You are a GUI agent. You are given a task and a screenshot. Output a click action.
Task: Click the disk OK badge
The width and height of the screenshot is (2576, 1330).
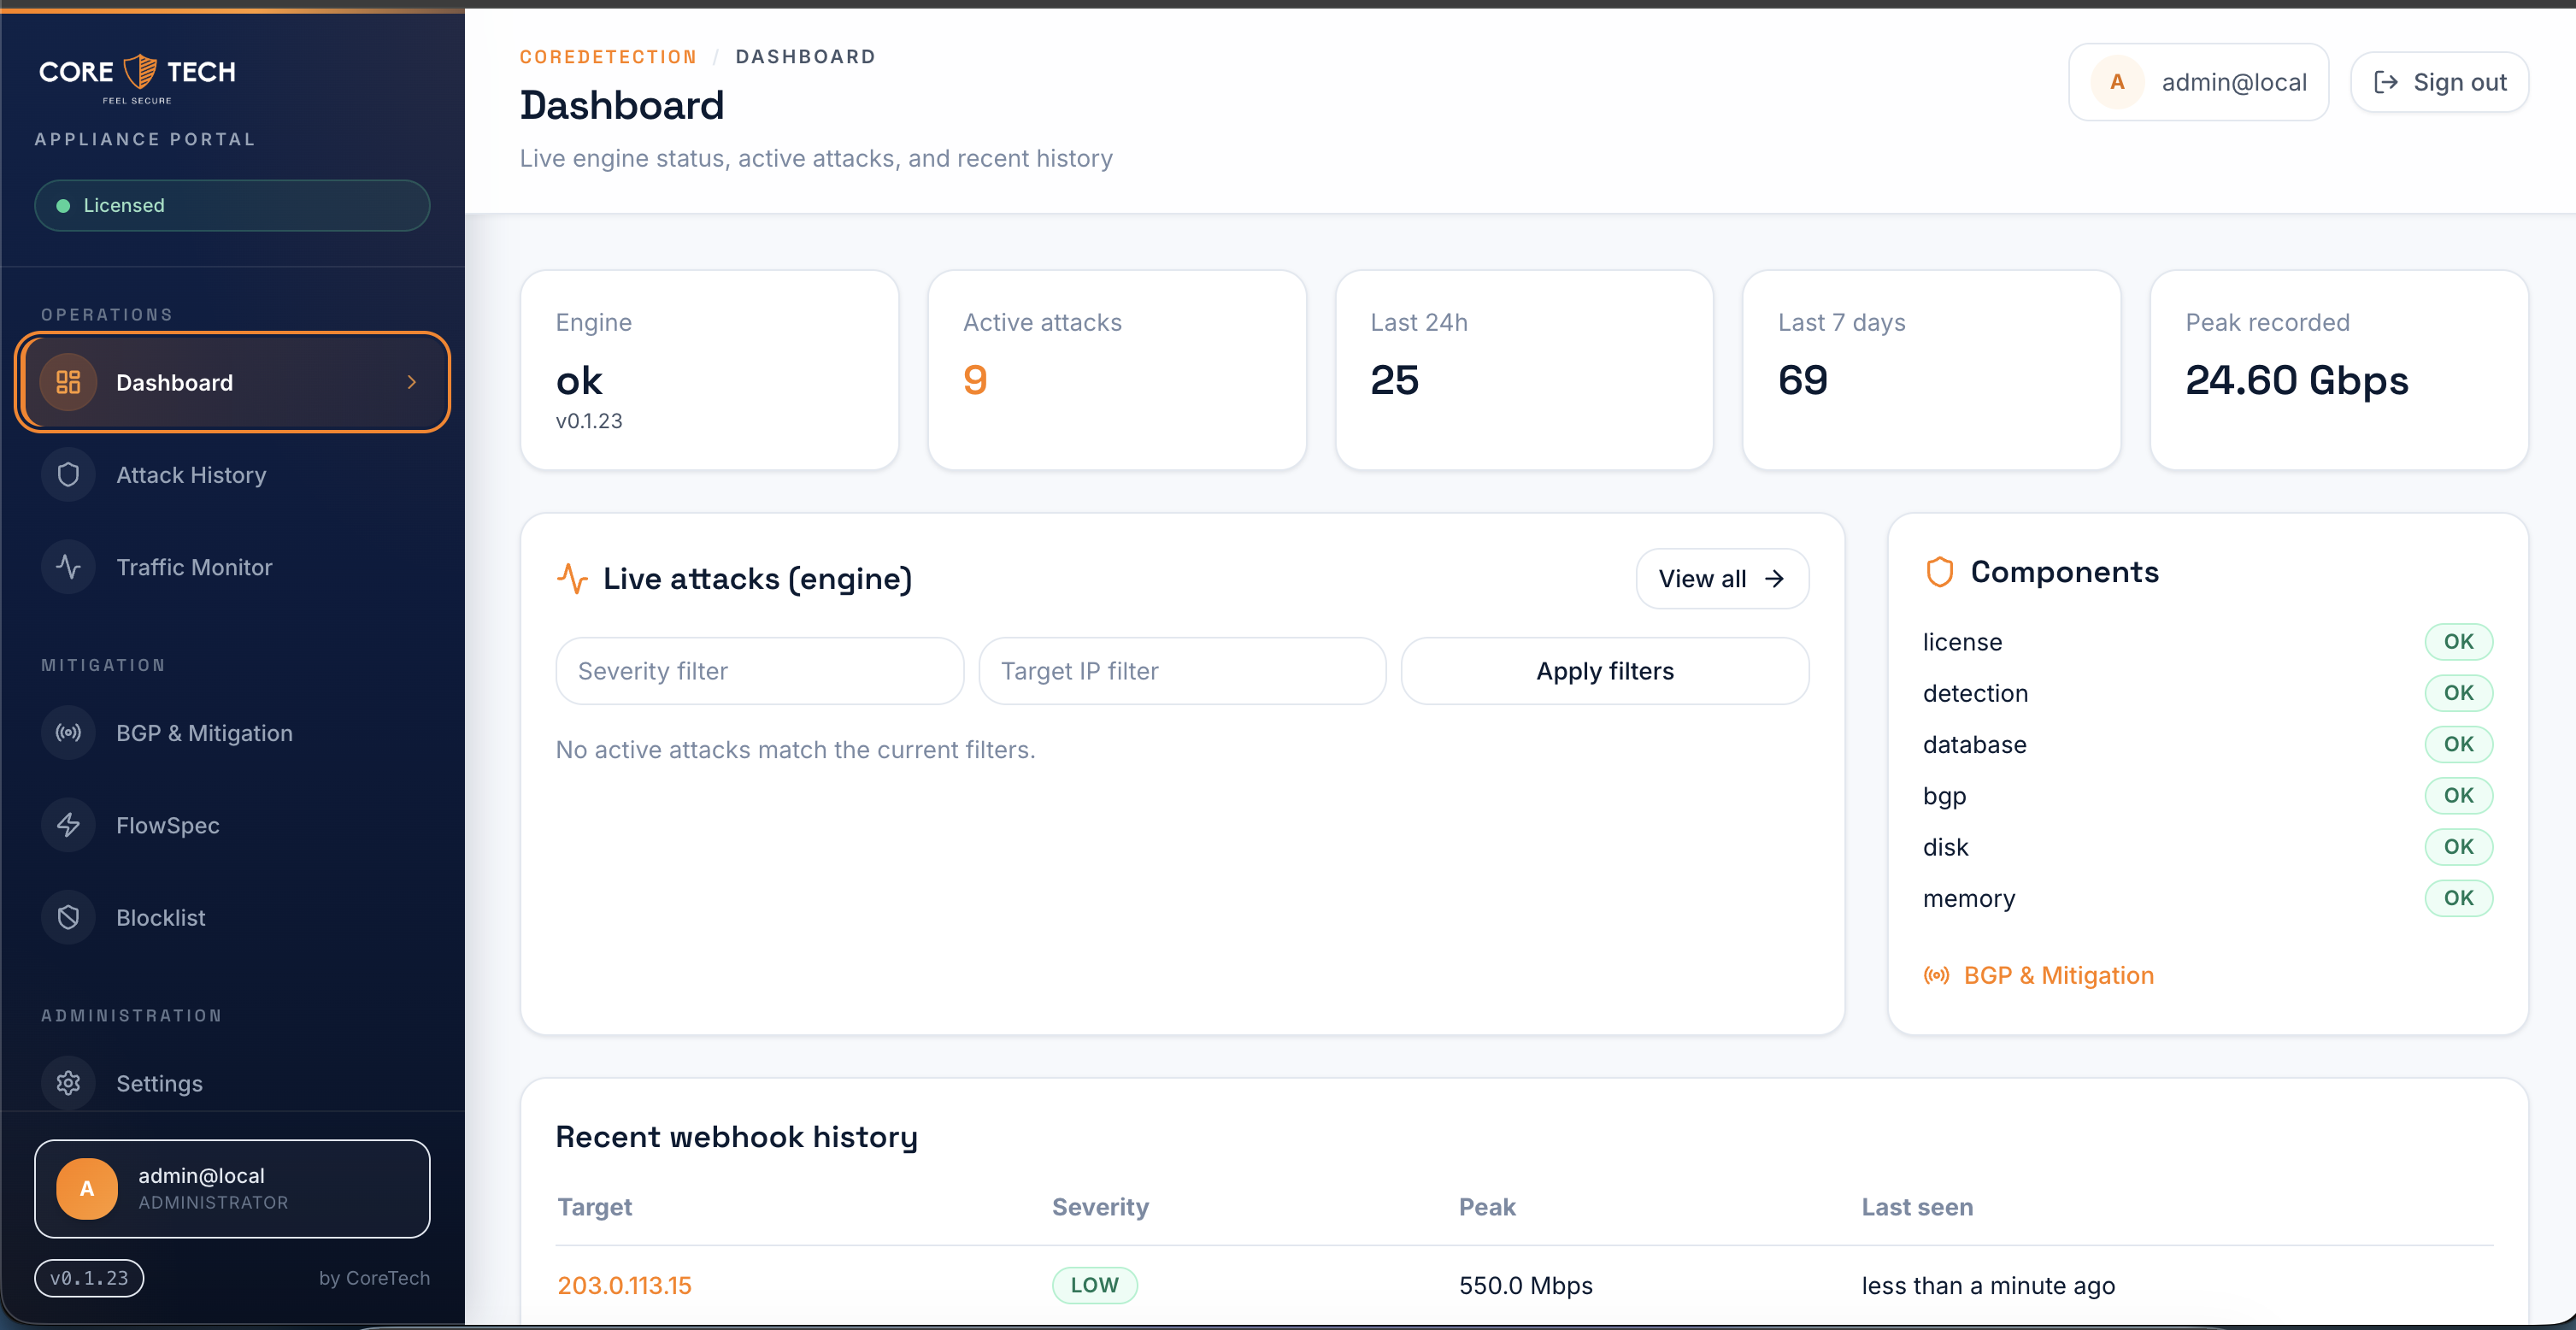pyautogui.click(x=2458, y=847)
